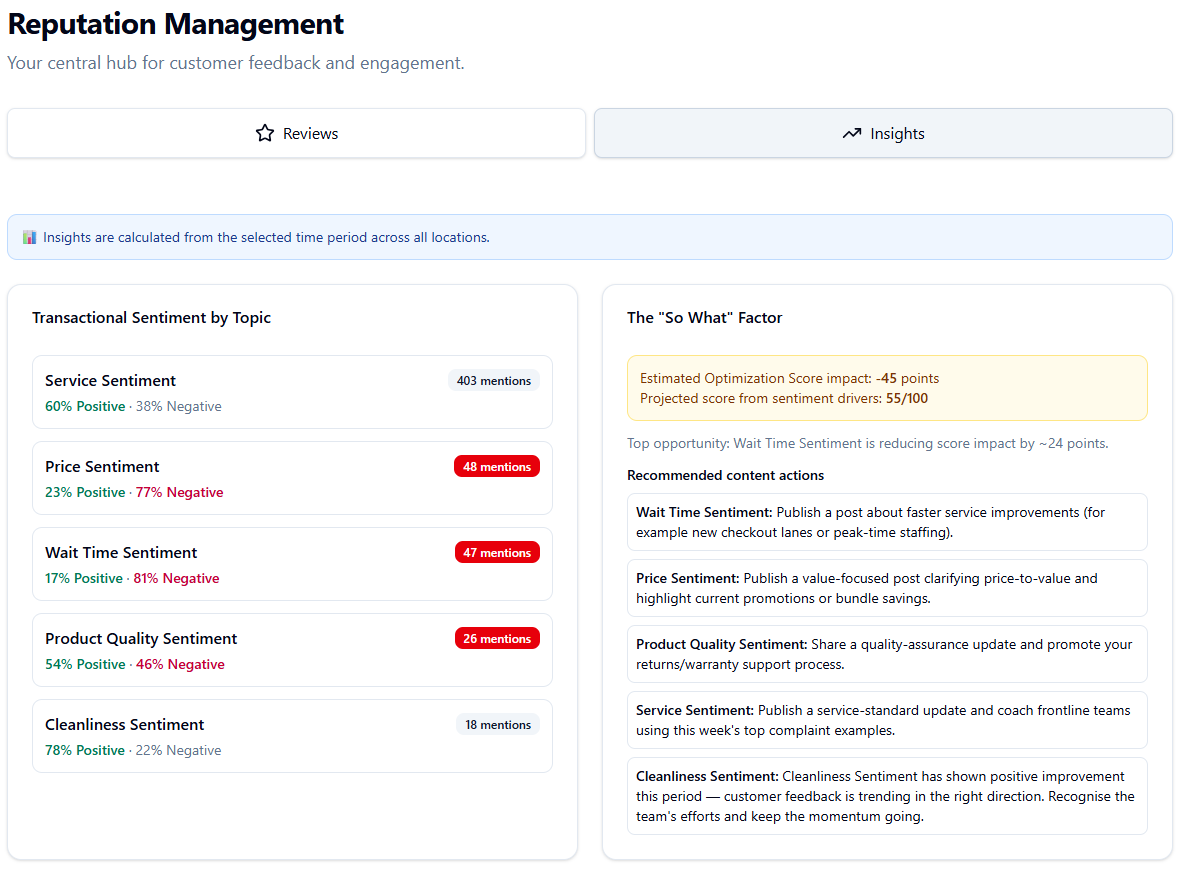1192x870 pixels.
Task: Open the Price Sentiment recommended action
Action: [x=887, y=588]
